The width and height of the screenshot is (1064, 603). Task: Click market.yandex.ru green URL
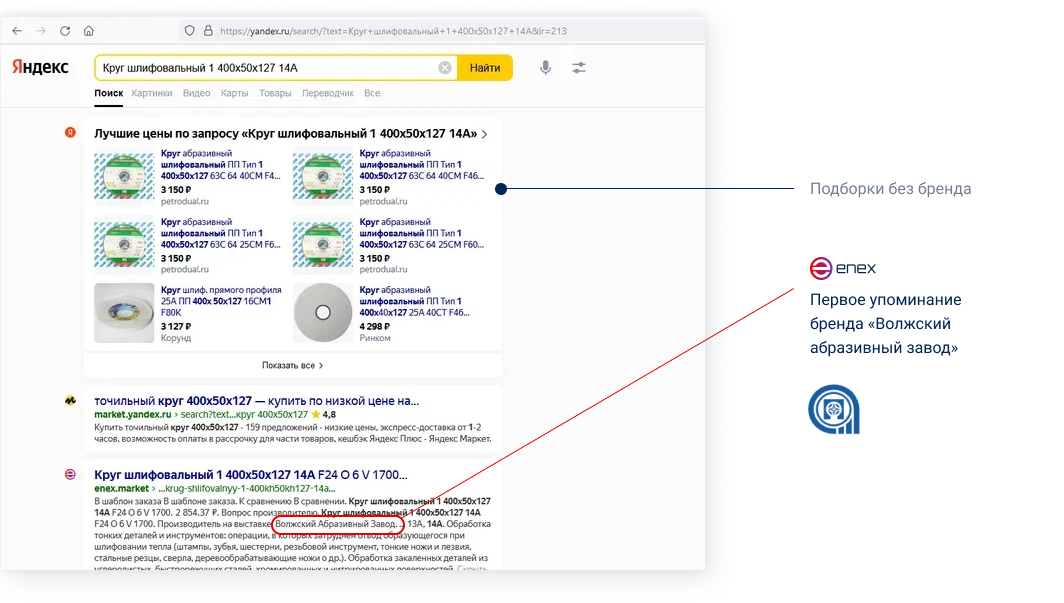pos(133,414)
